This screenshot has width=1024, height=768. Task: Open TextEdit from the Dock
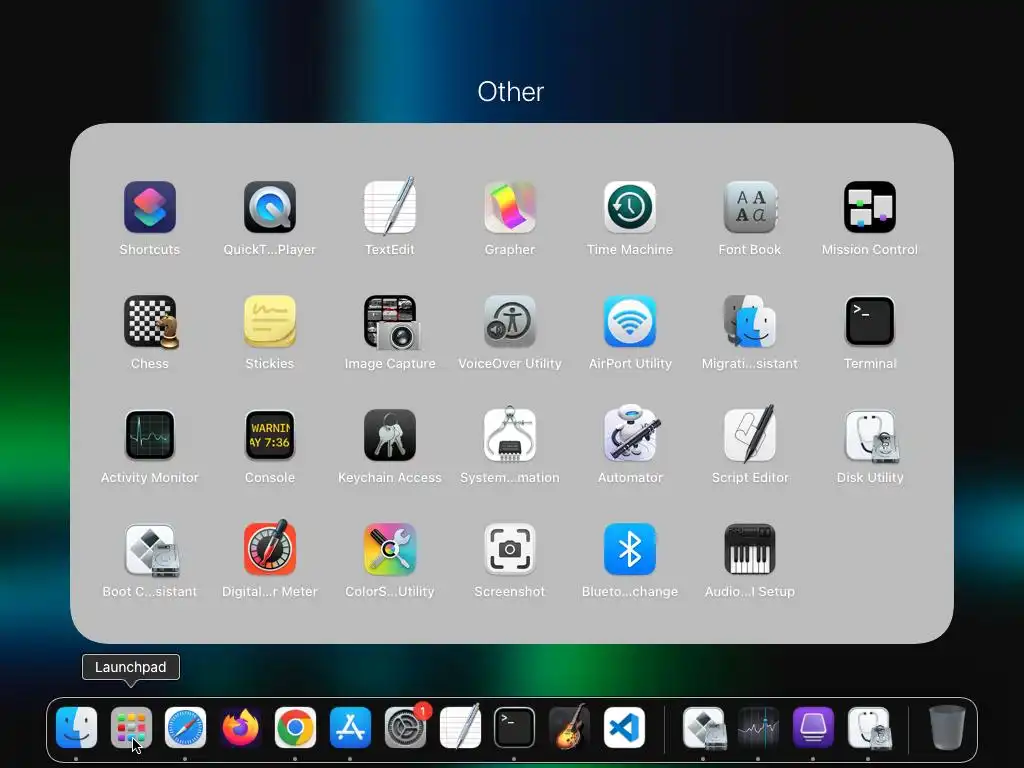(x=460, y=728)
